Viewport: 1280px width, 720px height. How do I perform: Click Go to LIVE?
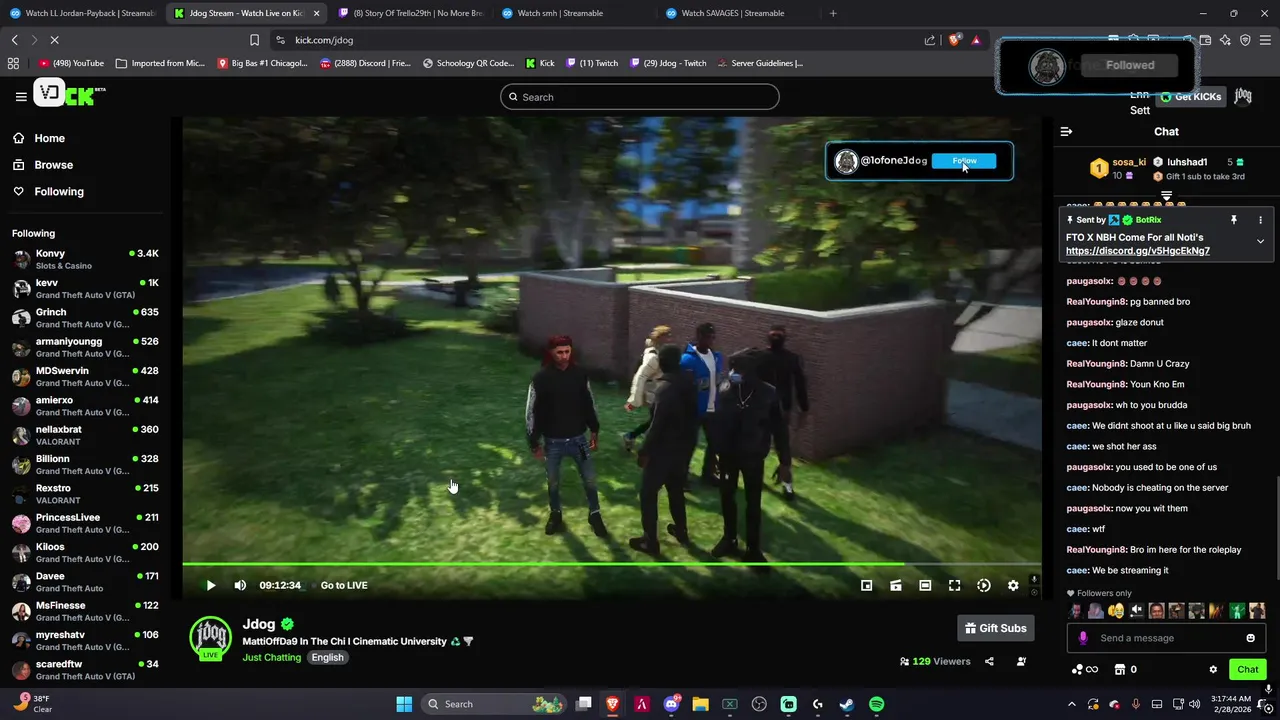coord(344,585)
